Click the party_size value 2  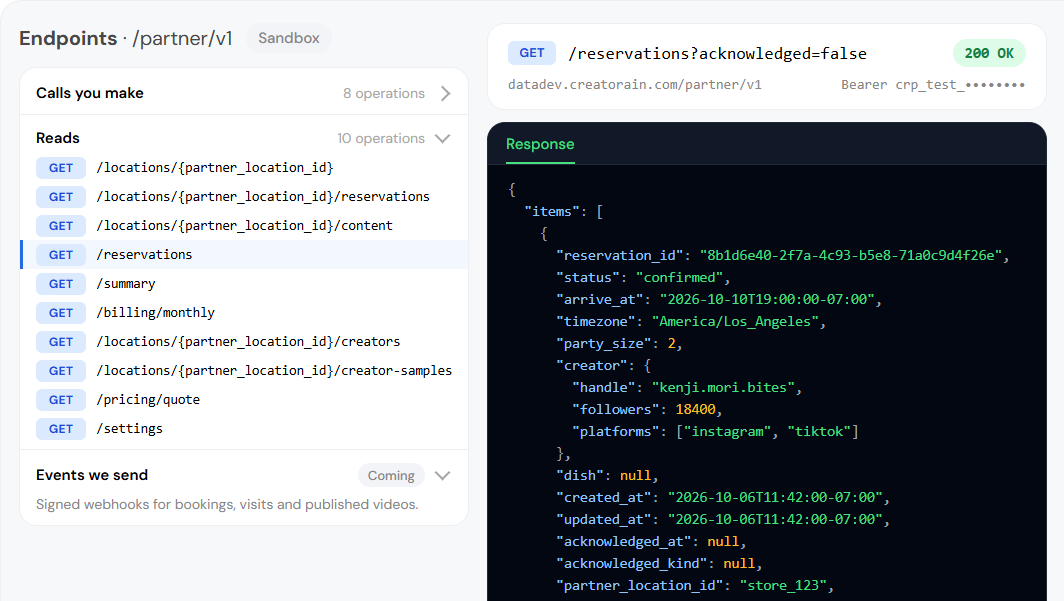(x=671, y=344)
